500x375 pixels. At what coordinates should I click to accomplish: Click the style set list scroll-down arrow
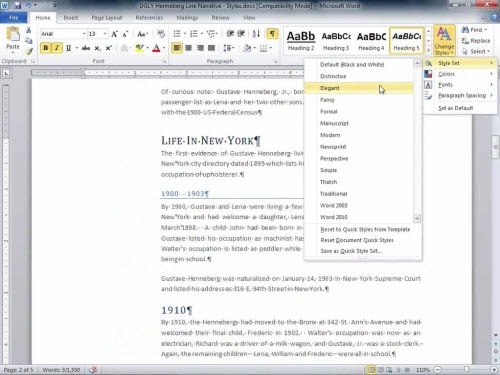pyautogui.click(x=417, y=219)
